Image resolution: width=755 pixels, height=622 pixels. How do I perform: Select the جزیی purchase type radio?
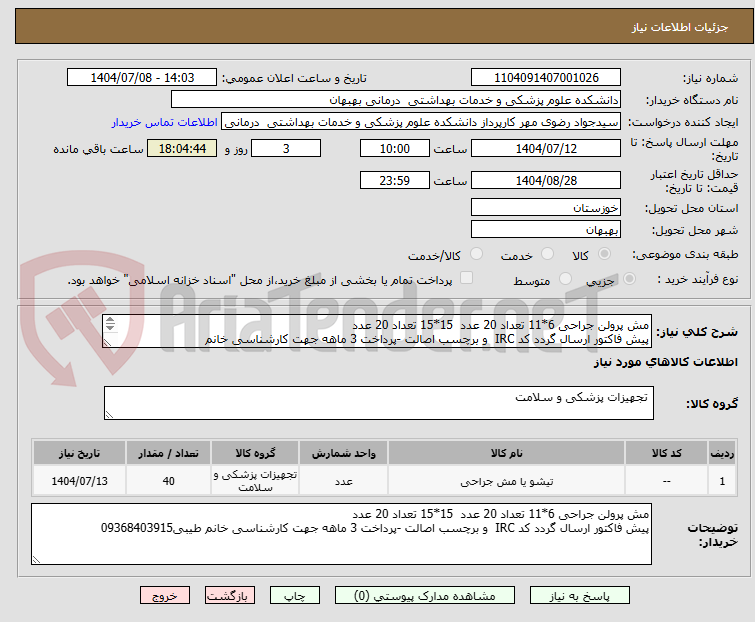629,279
